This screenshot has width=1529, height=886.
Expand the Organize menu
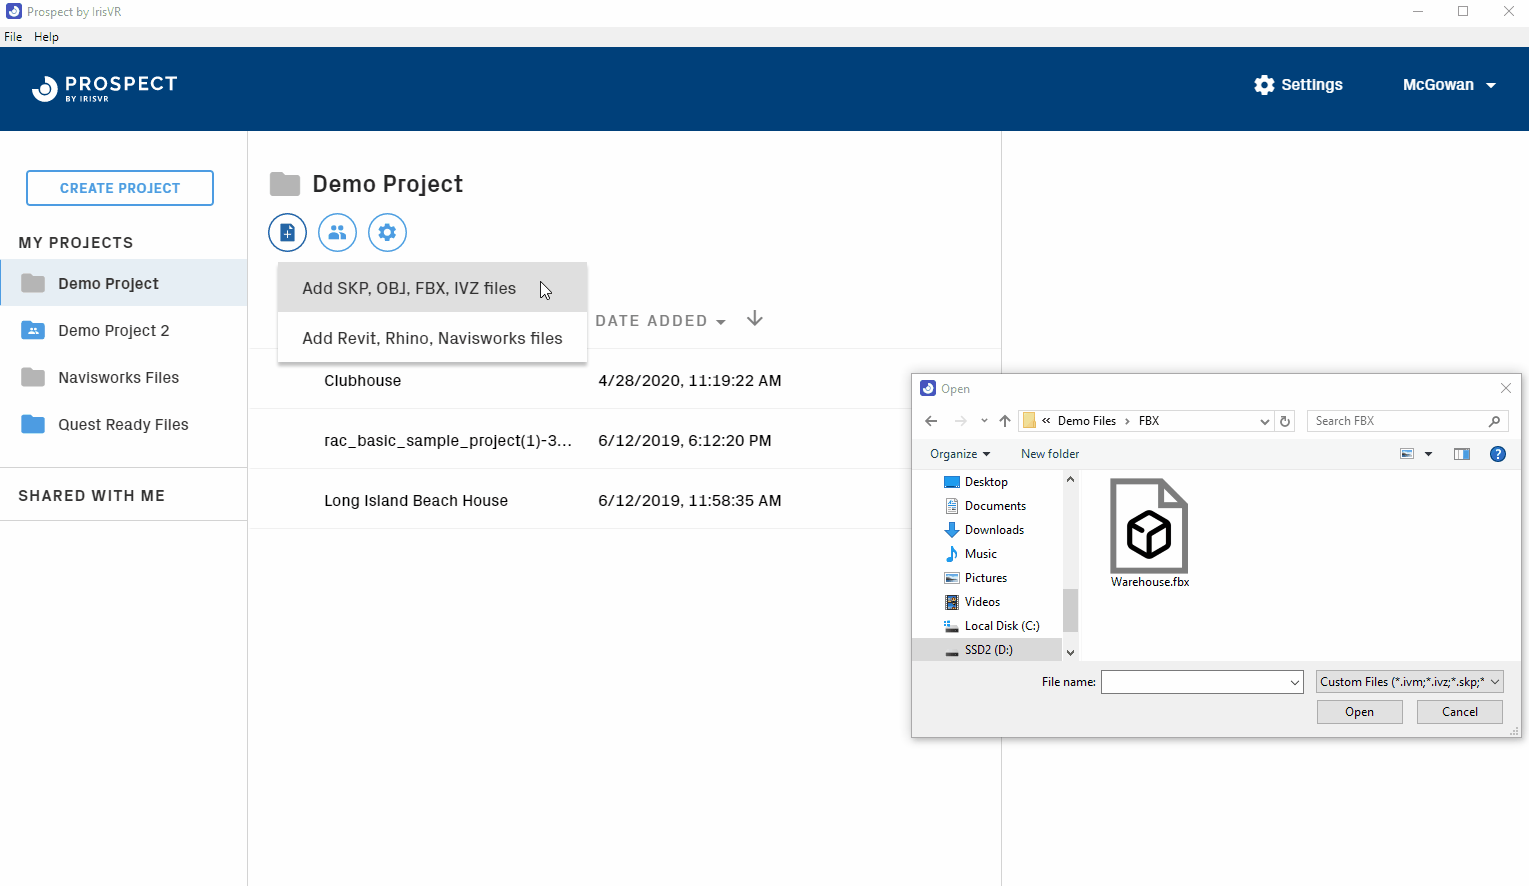coord(960,454)
